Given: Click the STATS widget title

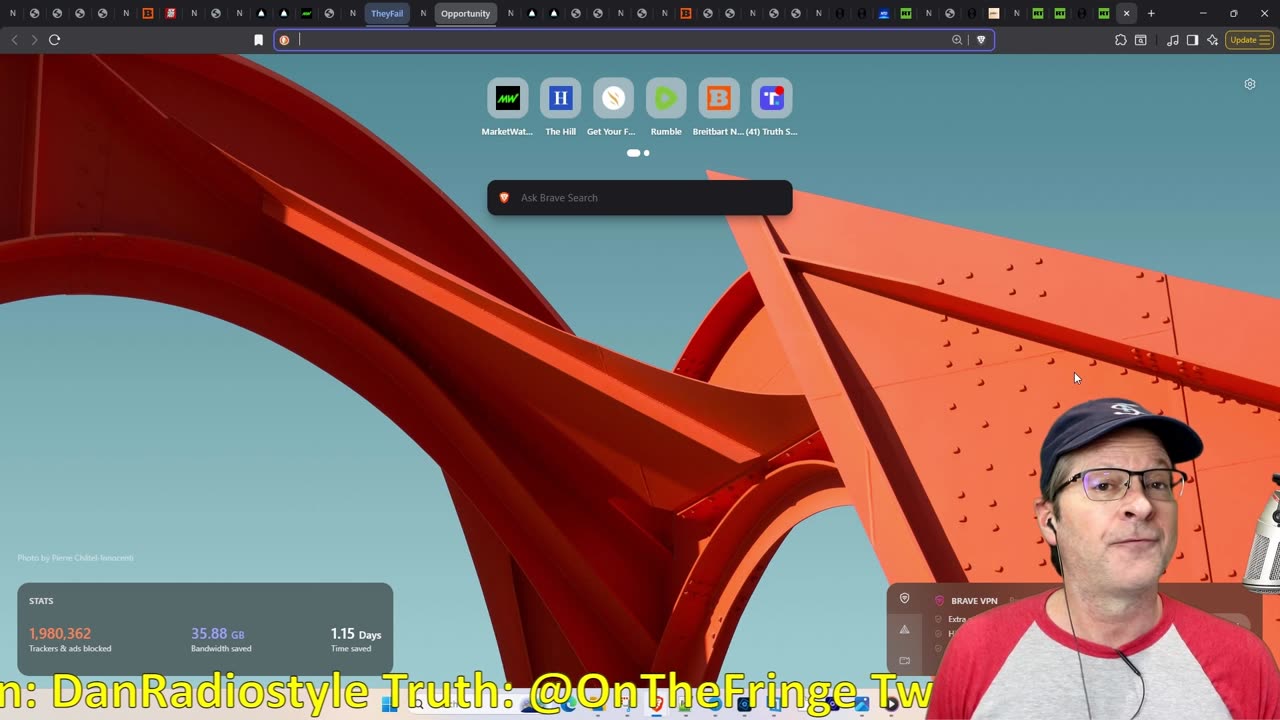Looking at the screenshot, I should point(41,601).
